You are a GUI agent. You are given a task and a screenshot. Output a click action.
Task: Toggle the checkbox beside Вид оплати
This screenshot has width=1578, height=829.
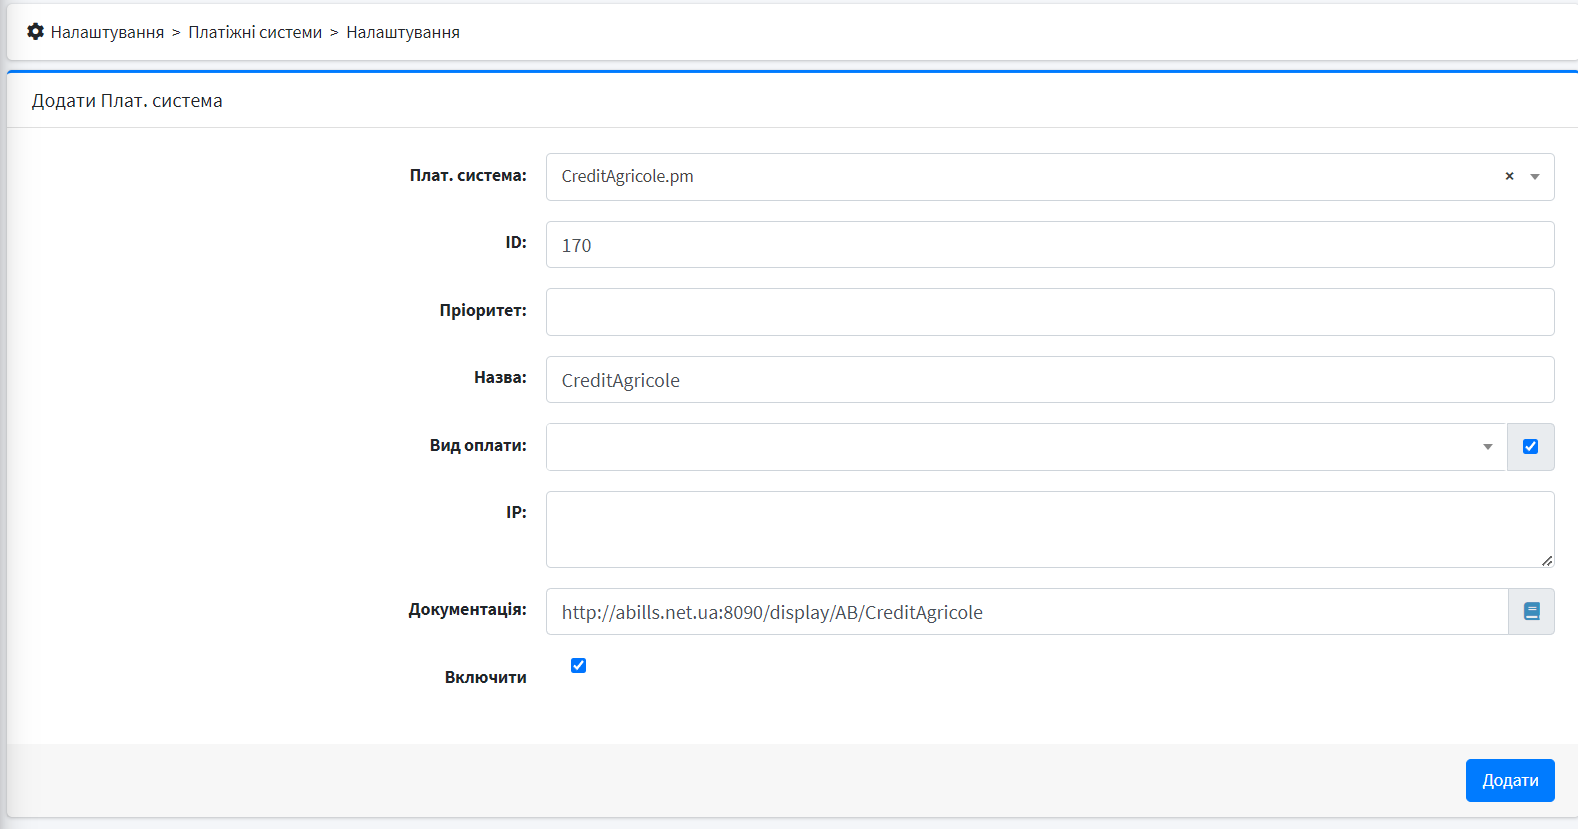click(1530, 447)
